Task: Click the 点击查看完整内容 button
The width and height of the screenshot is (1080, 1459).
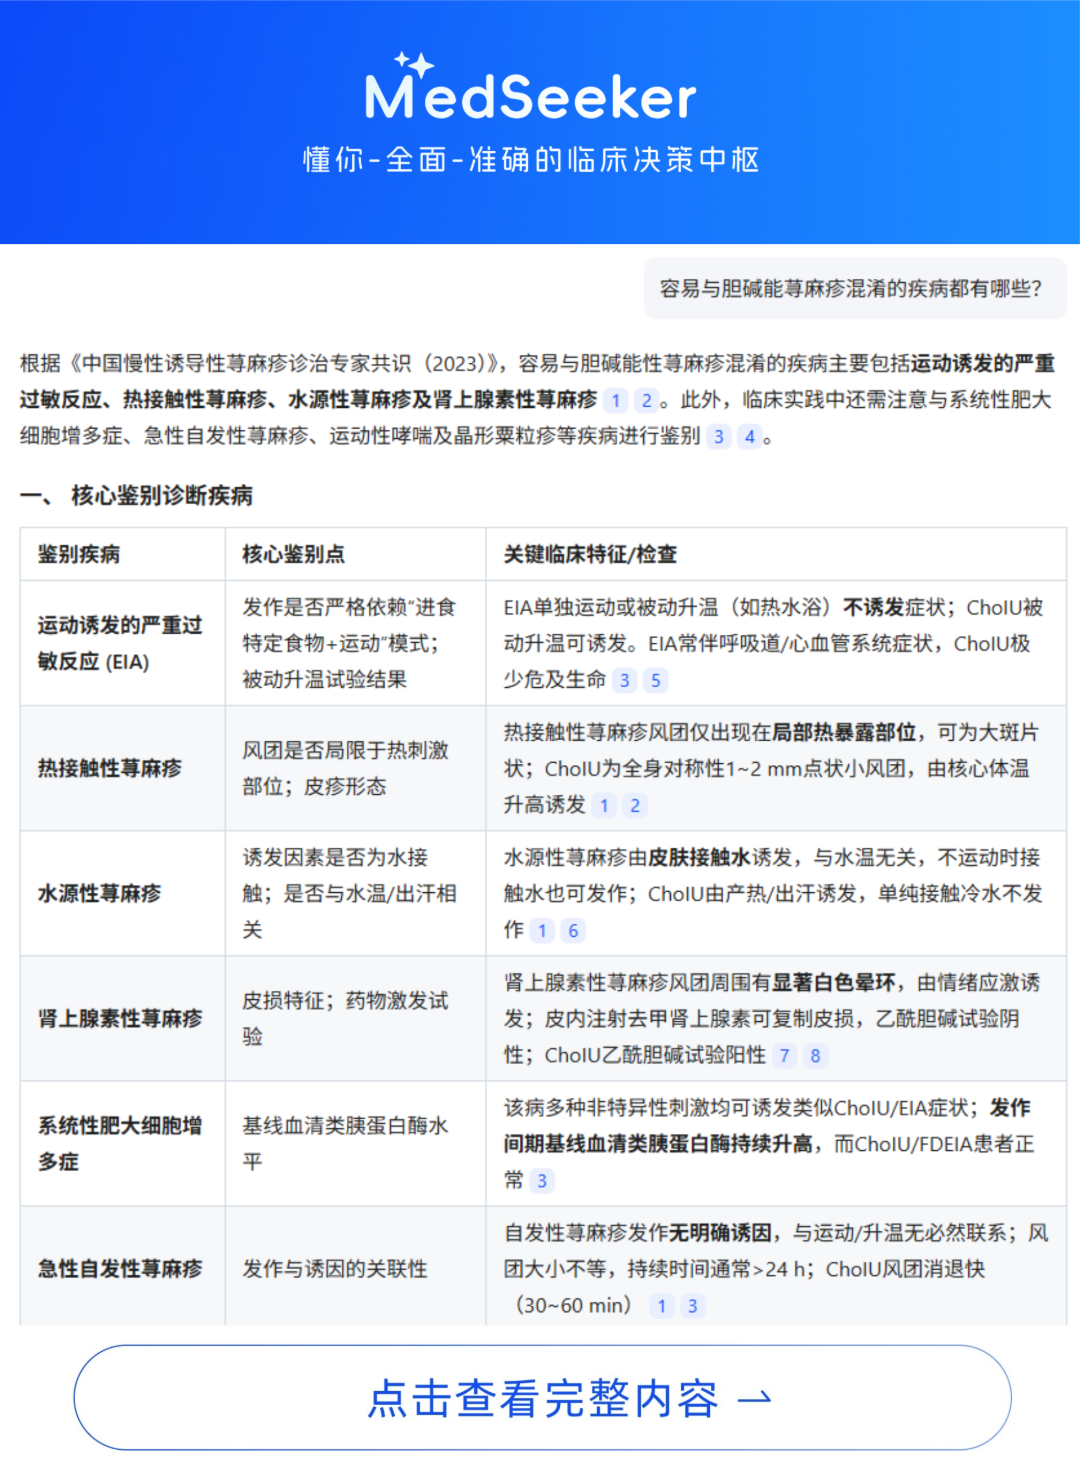Action: (542, 1398)
